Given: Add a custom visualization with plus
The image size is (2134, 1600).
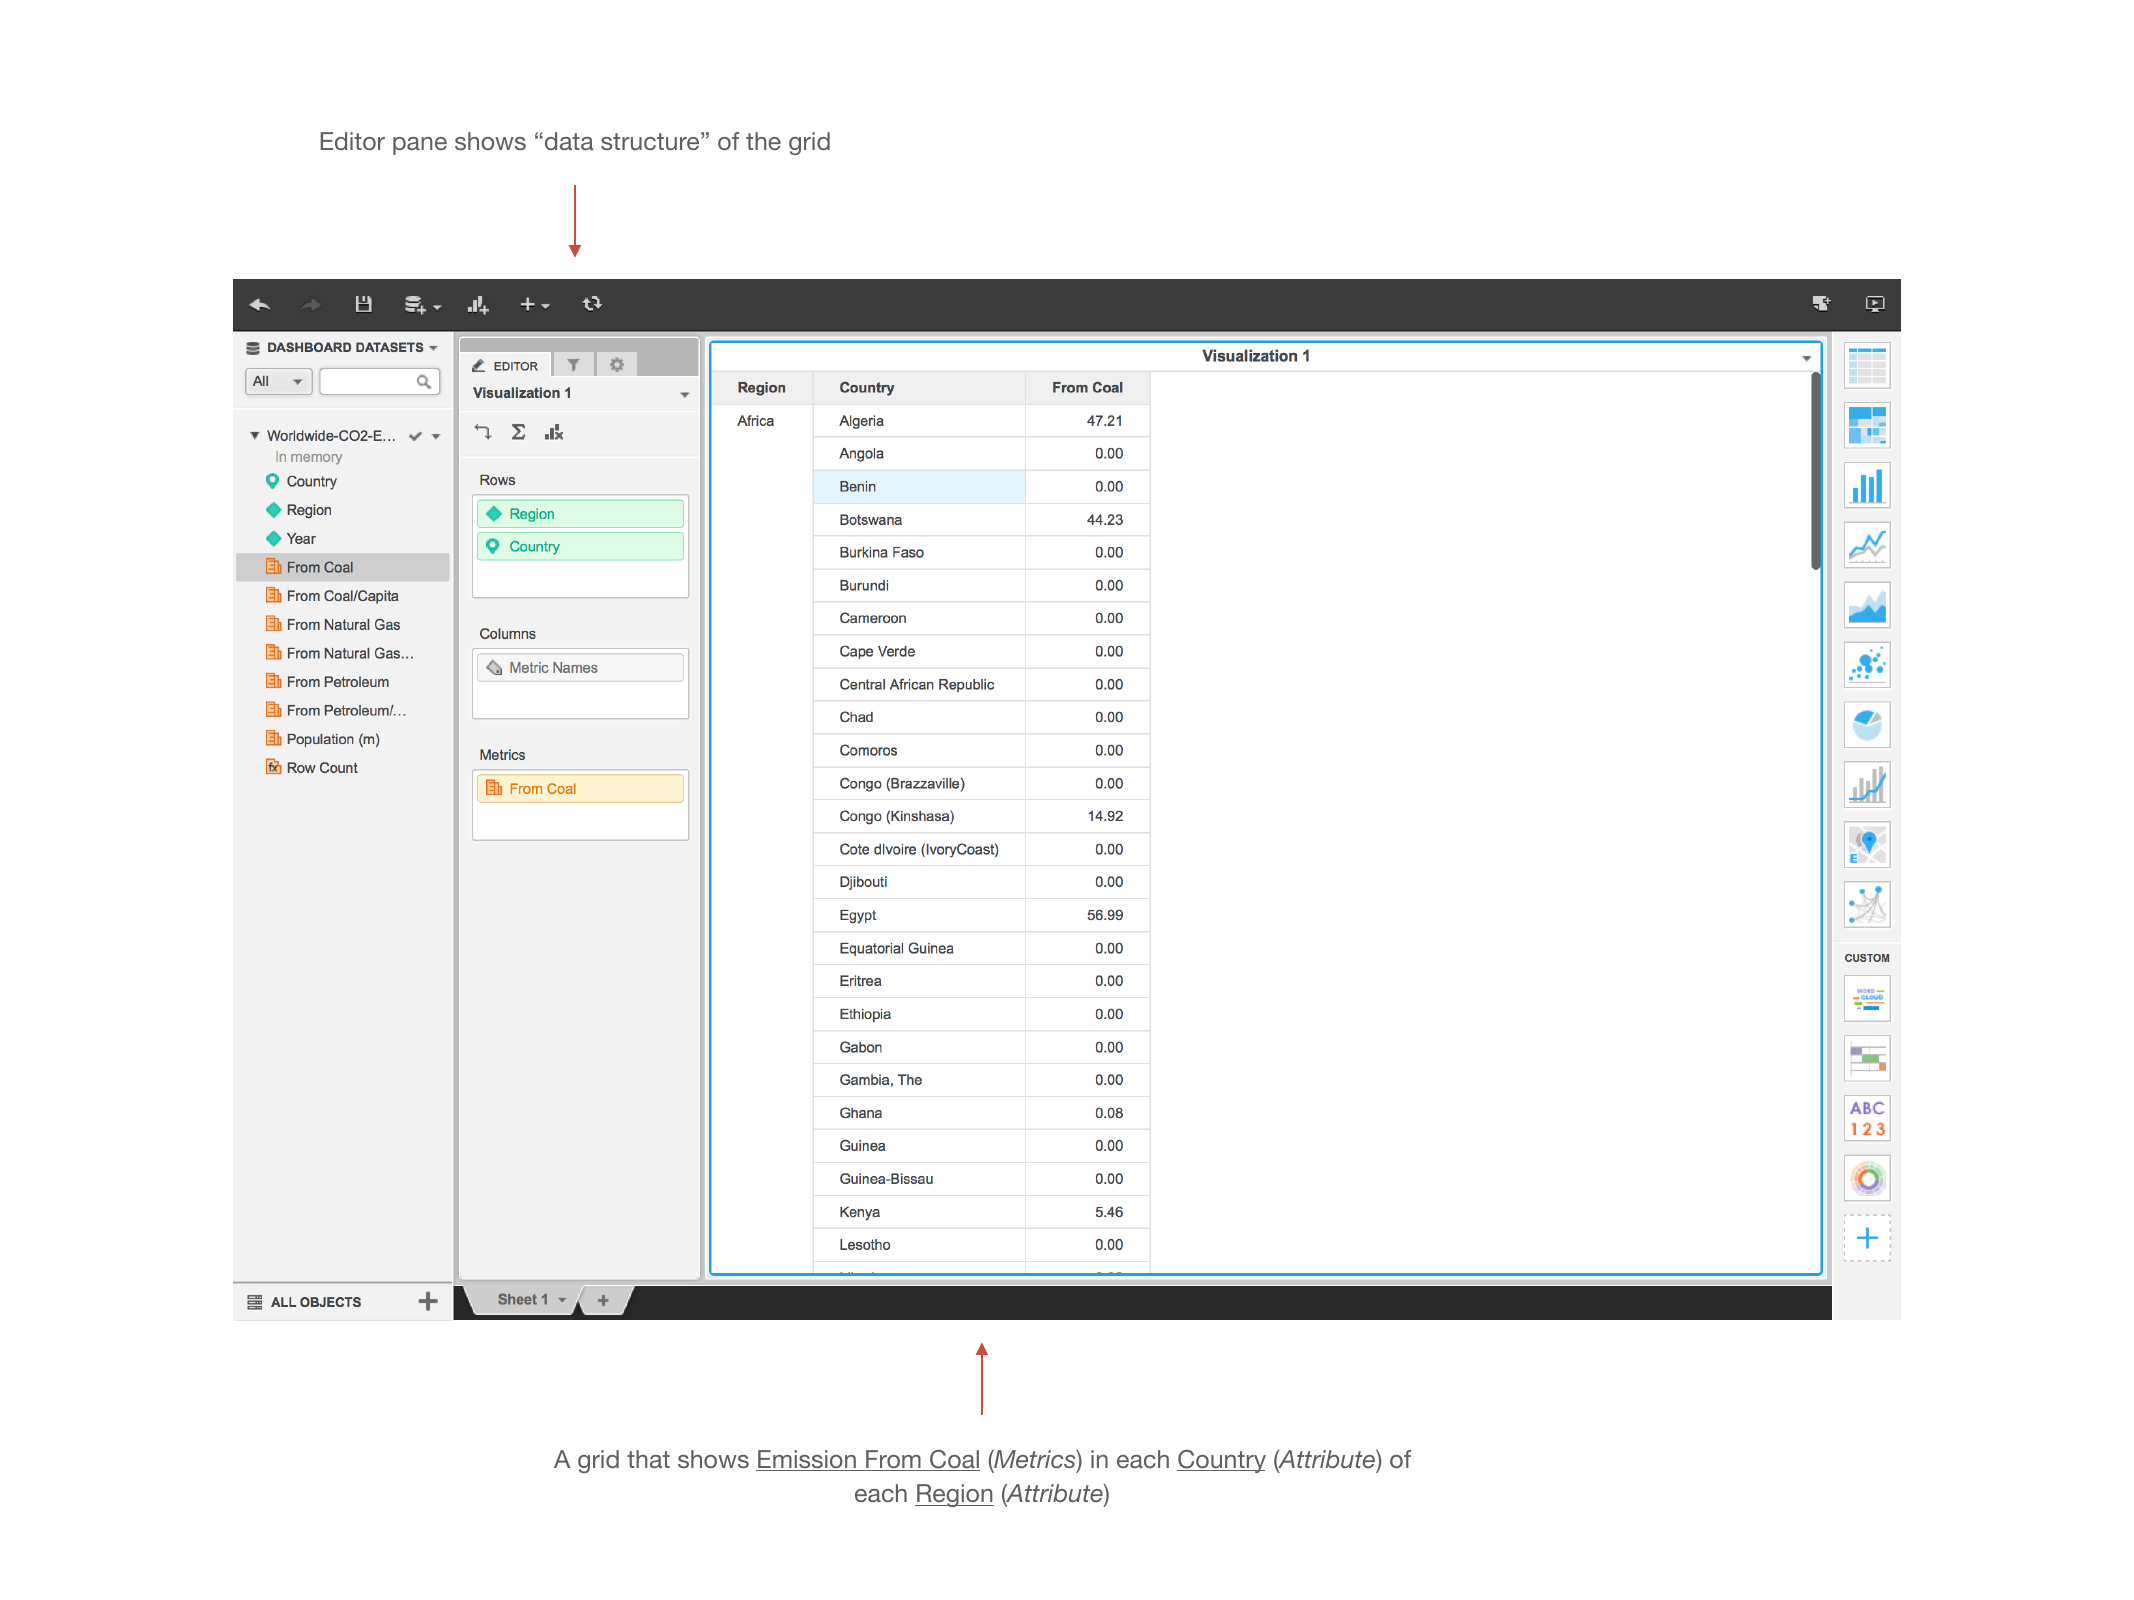Looking at the screenshot, I should (1866, 1239).
